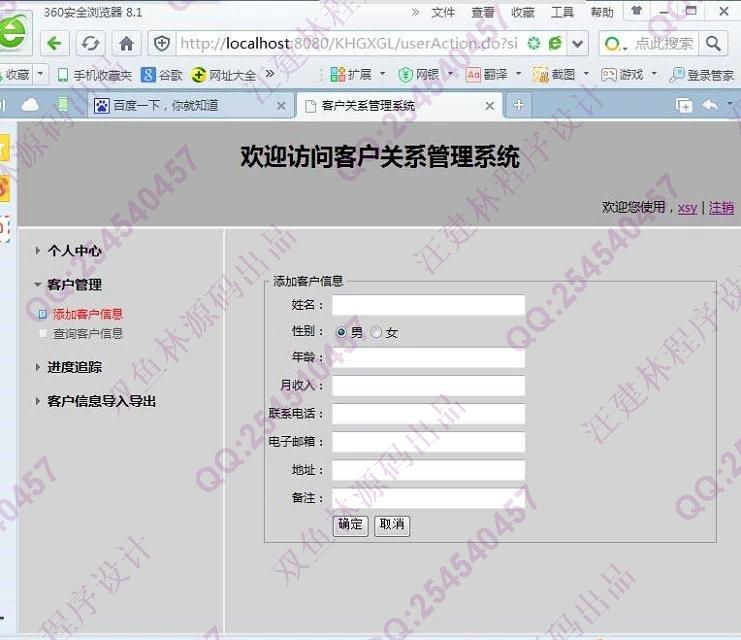Open 添加客户信息 in sidebar

pos(88,314)
